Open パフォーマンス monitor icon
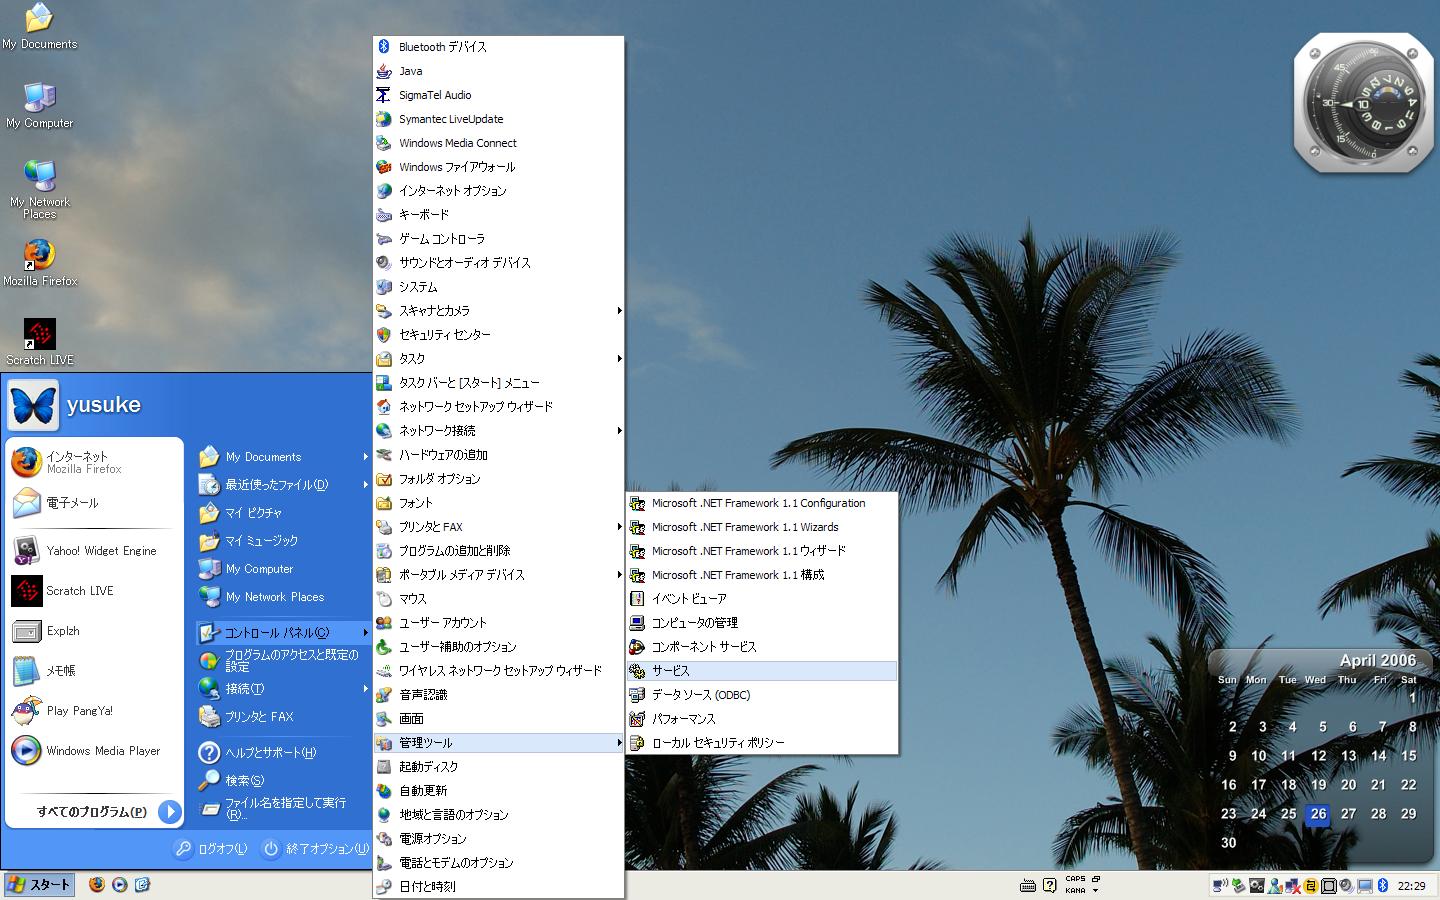The height and width of the screenshot is (900, 1440). tap(637, 719)
